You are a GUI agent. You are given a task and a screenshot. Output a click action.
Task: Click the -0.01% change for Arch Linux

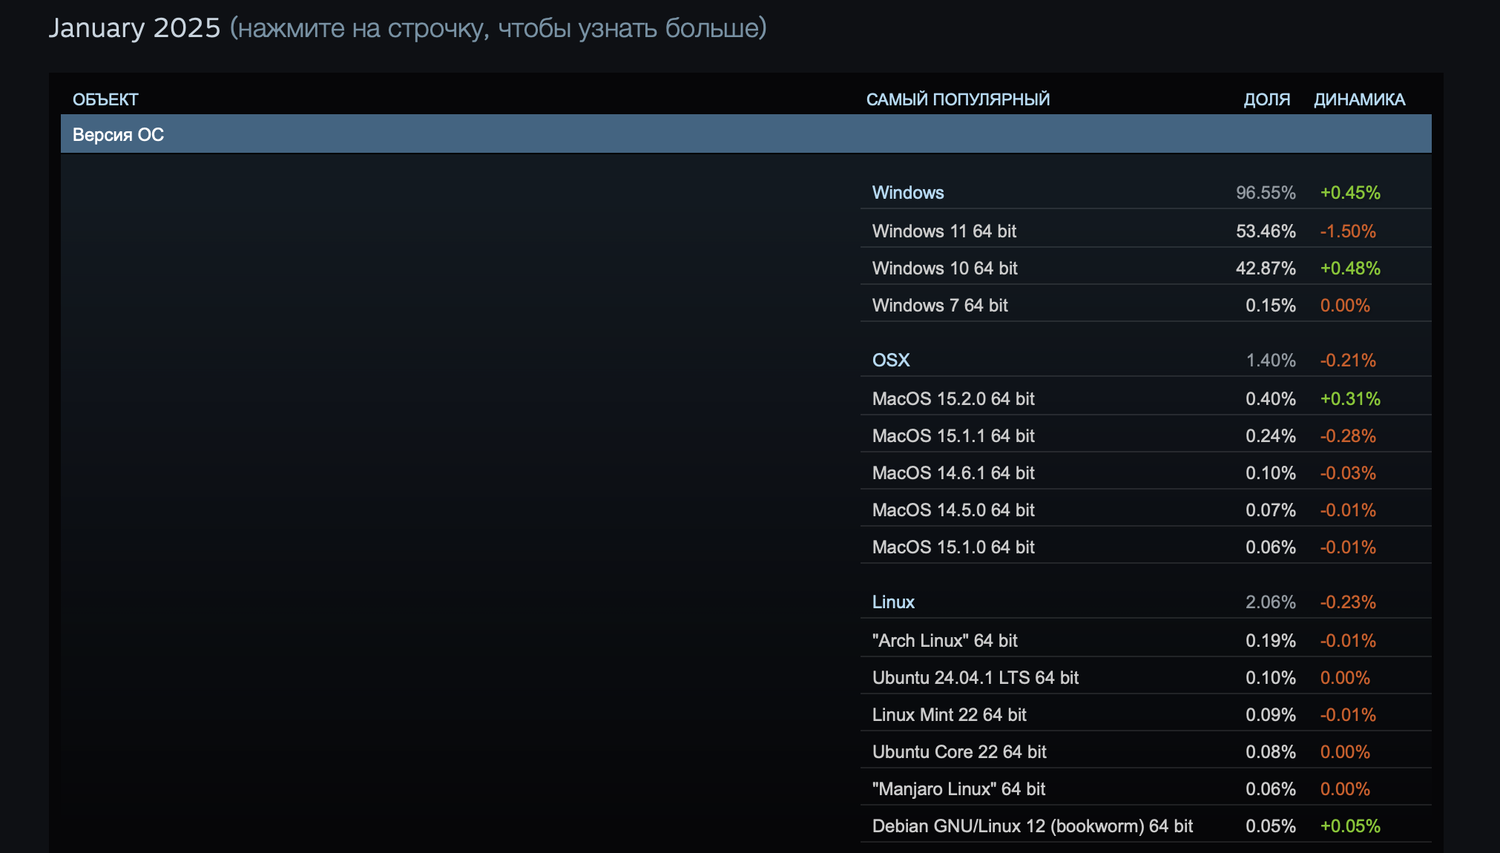pyautogui.click(x=1348, y=640)
